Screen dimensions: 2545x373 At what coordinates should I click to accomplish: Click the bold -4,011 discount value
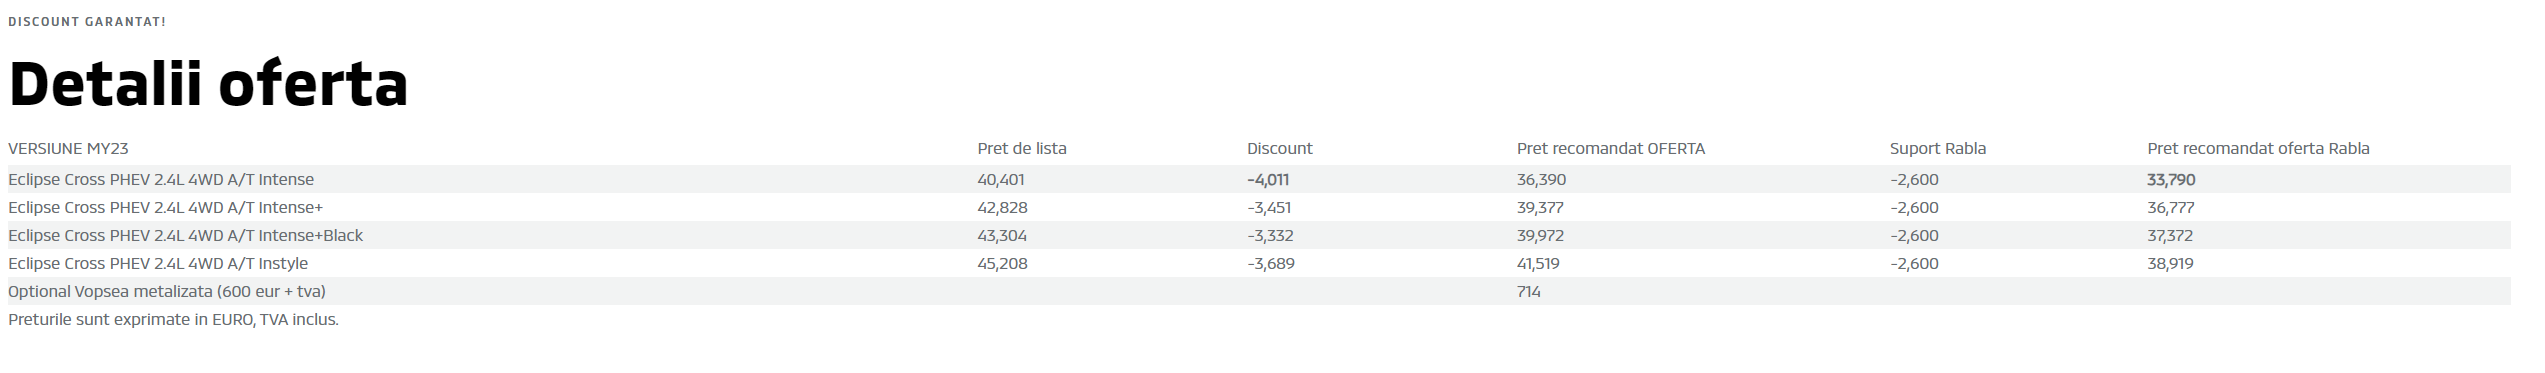tap(1267, 180)
